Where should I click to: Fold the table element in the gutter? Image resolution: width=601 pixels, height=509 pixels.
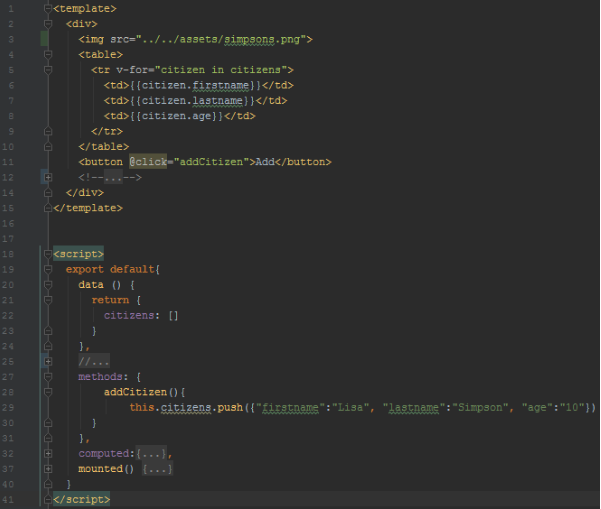[x=47, y=54]
